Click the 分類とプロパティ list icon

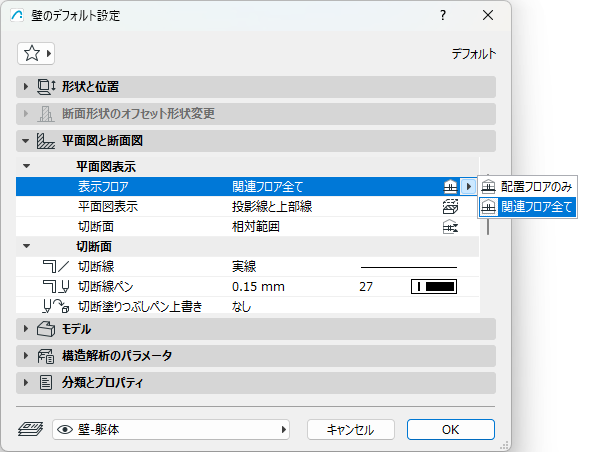[x=46, y=383]
